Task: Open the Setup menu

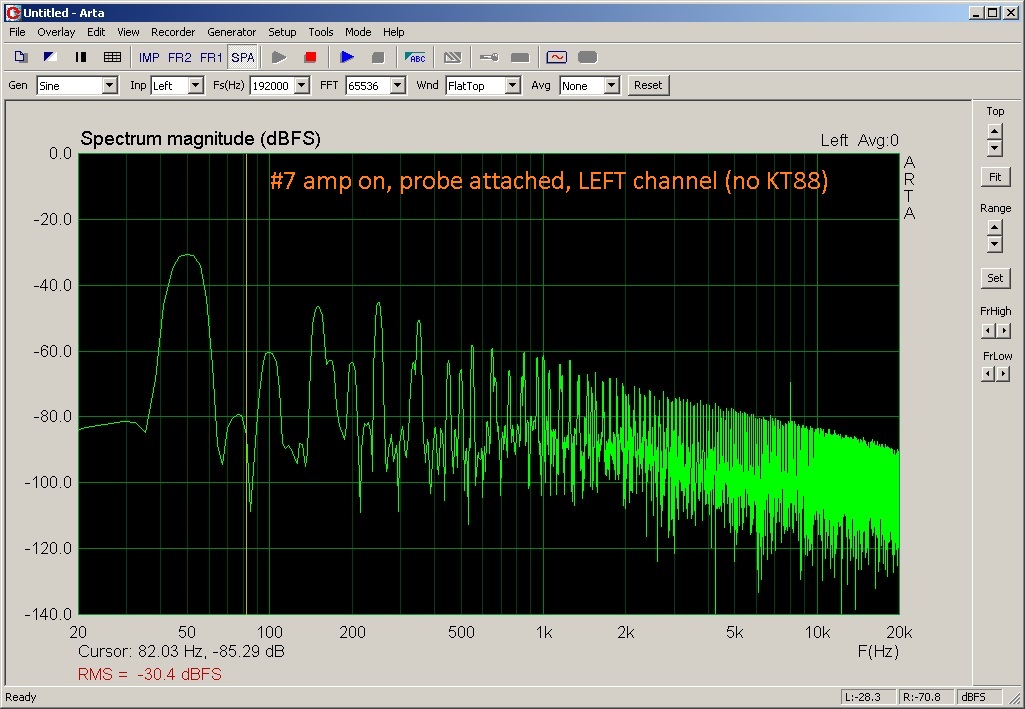Action: click(x=282, y=32)
